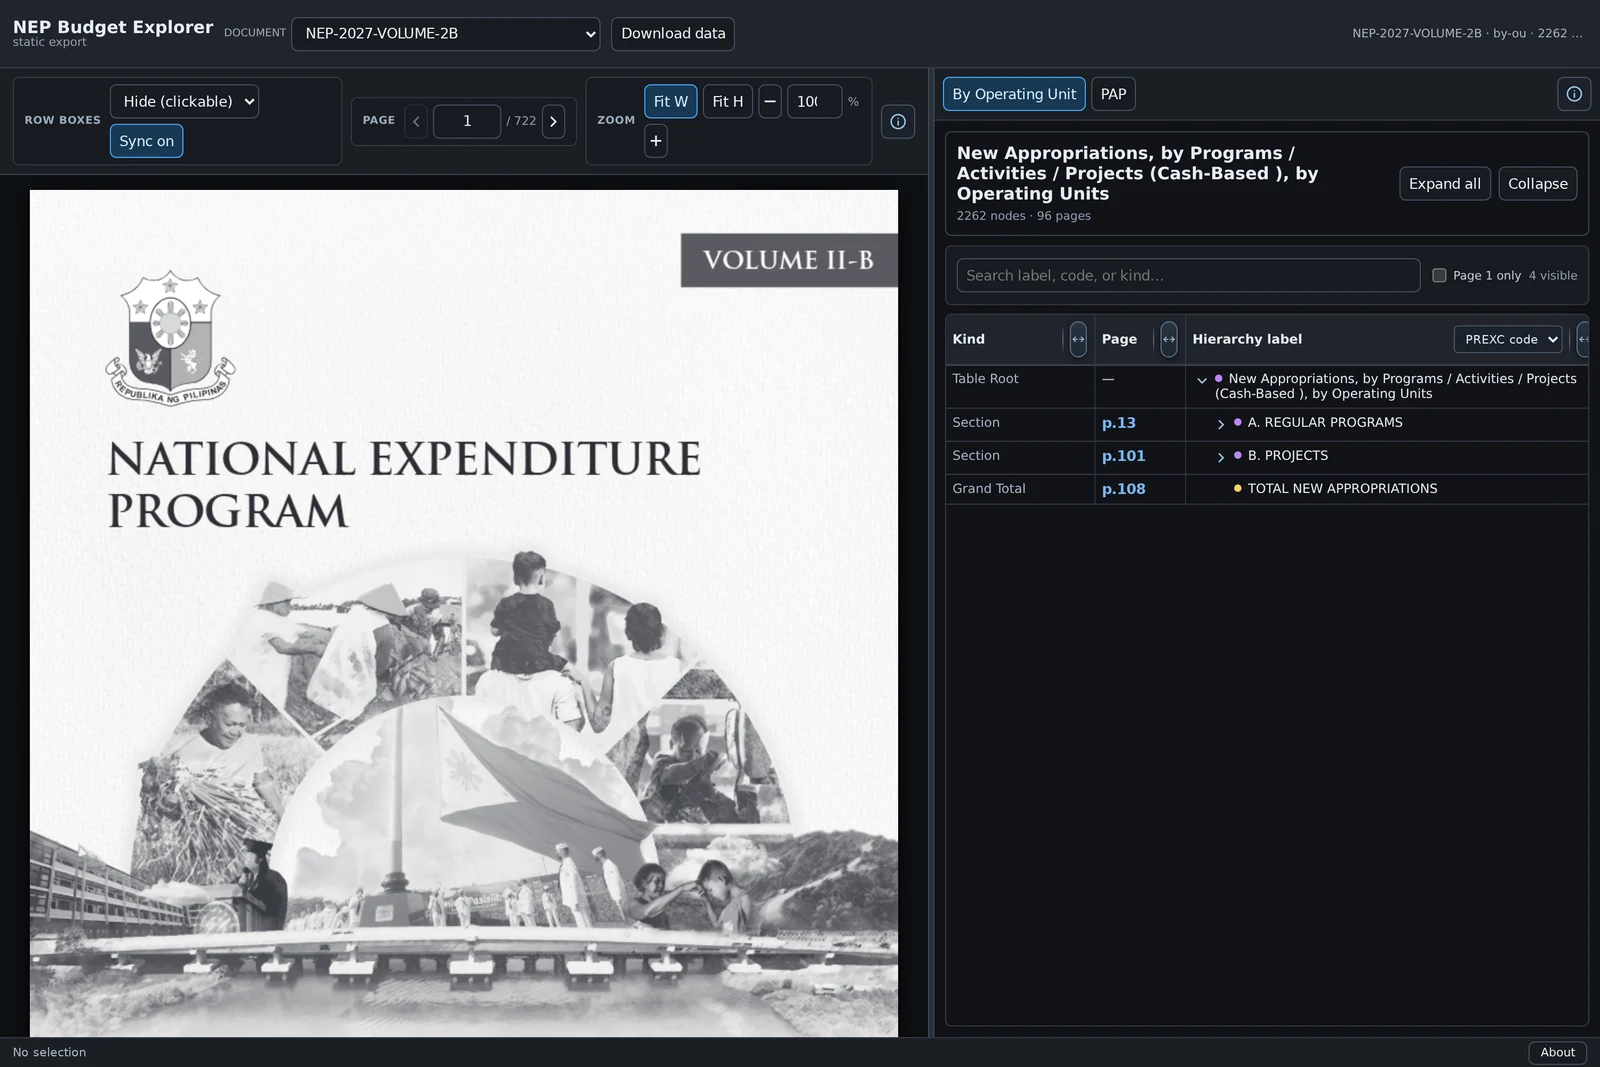Go to the next page arrow

(553, 121)
